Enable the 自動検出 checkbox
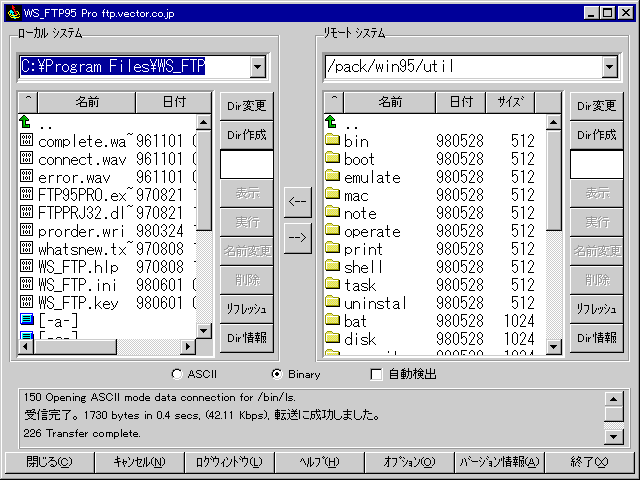 [x=376, y=374]
